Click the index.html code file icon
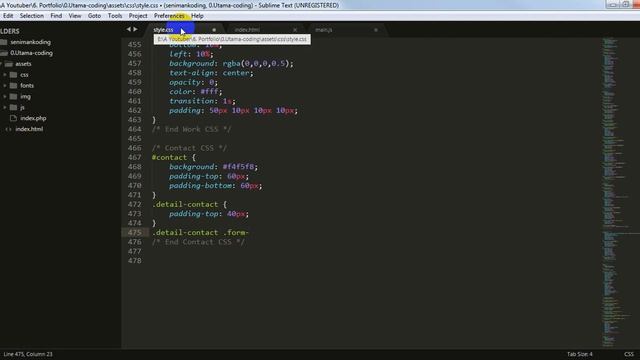The height and width of the screenshot is (360, 640). [x=8, y=129]
